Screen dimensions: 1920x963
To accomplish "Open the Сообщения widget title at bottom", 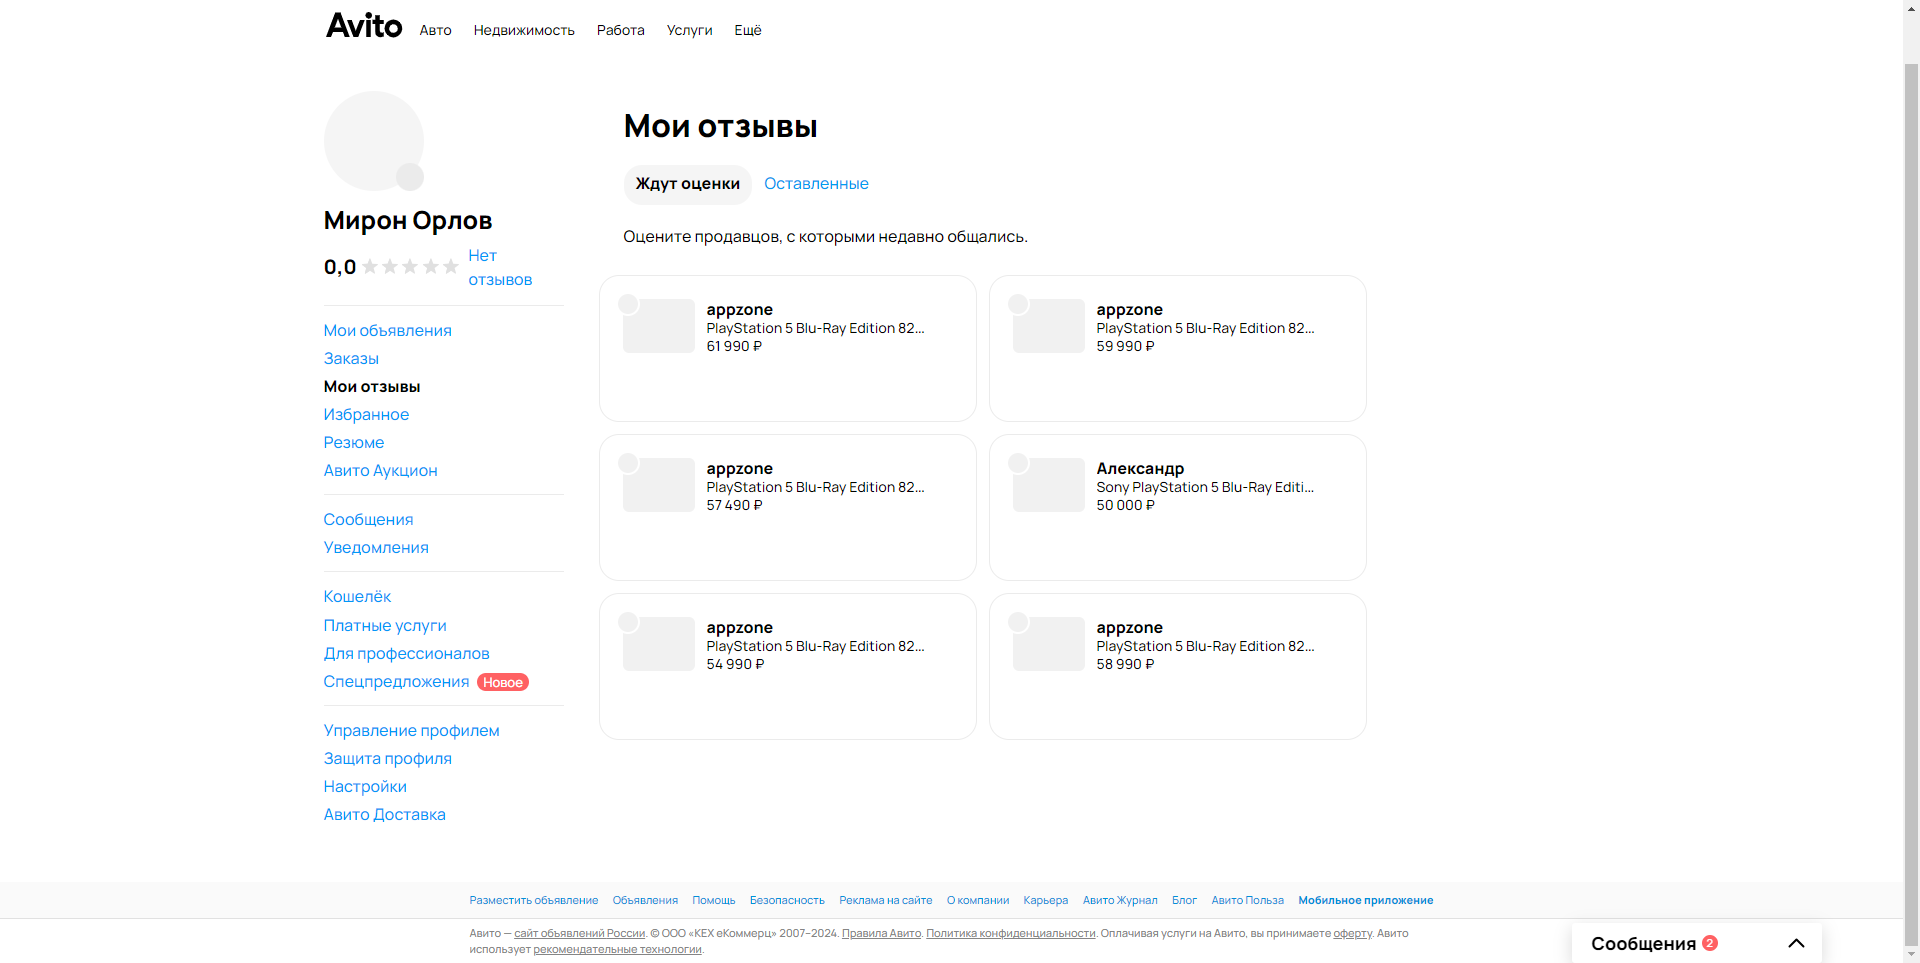I will [1643, 944].
